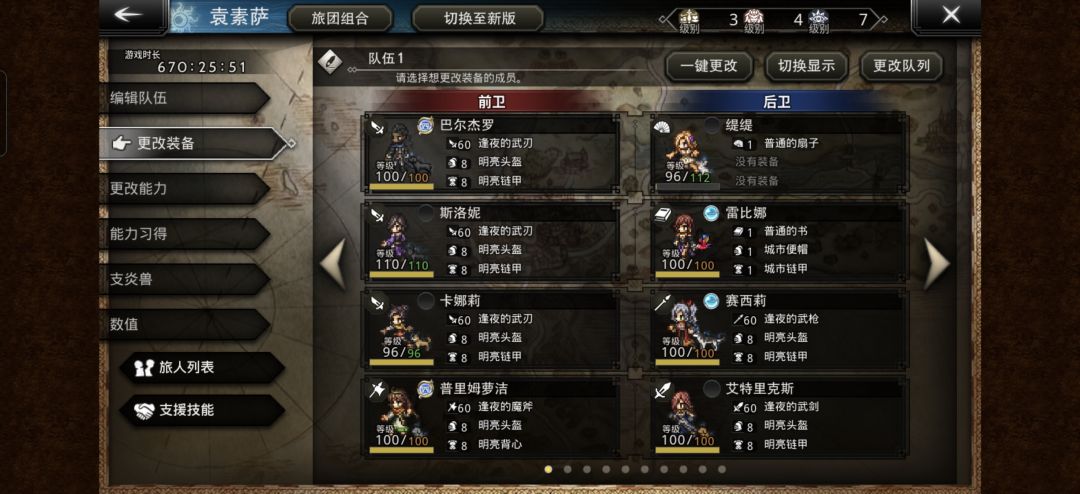Toggle the blue orb badge beside 雷比娜

[x=711, y=213]
